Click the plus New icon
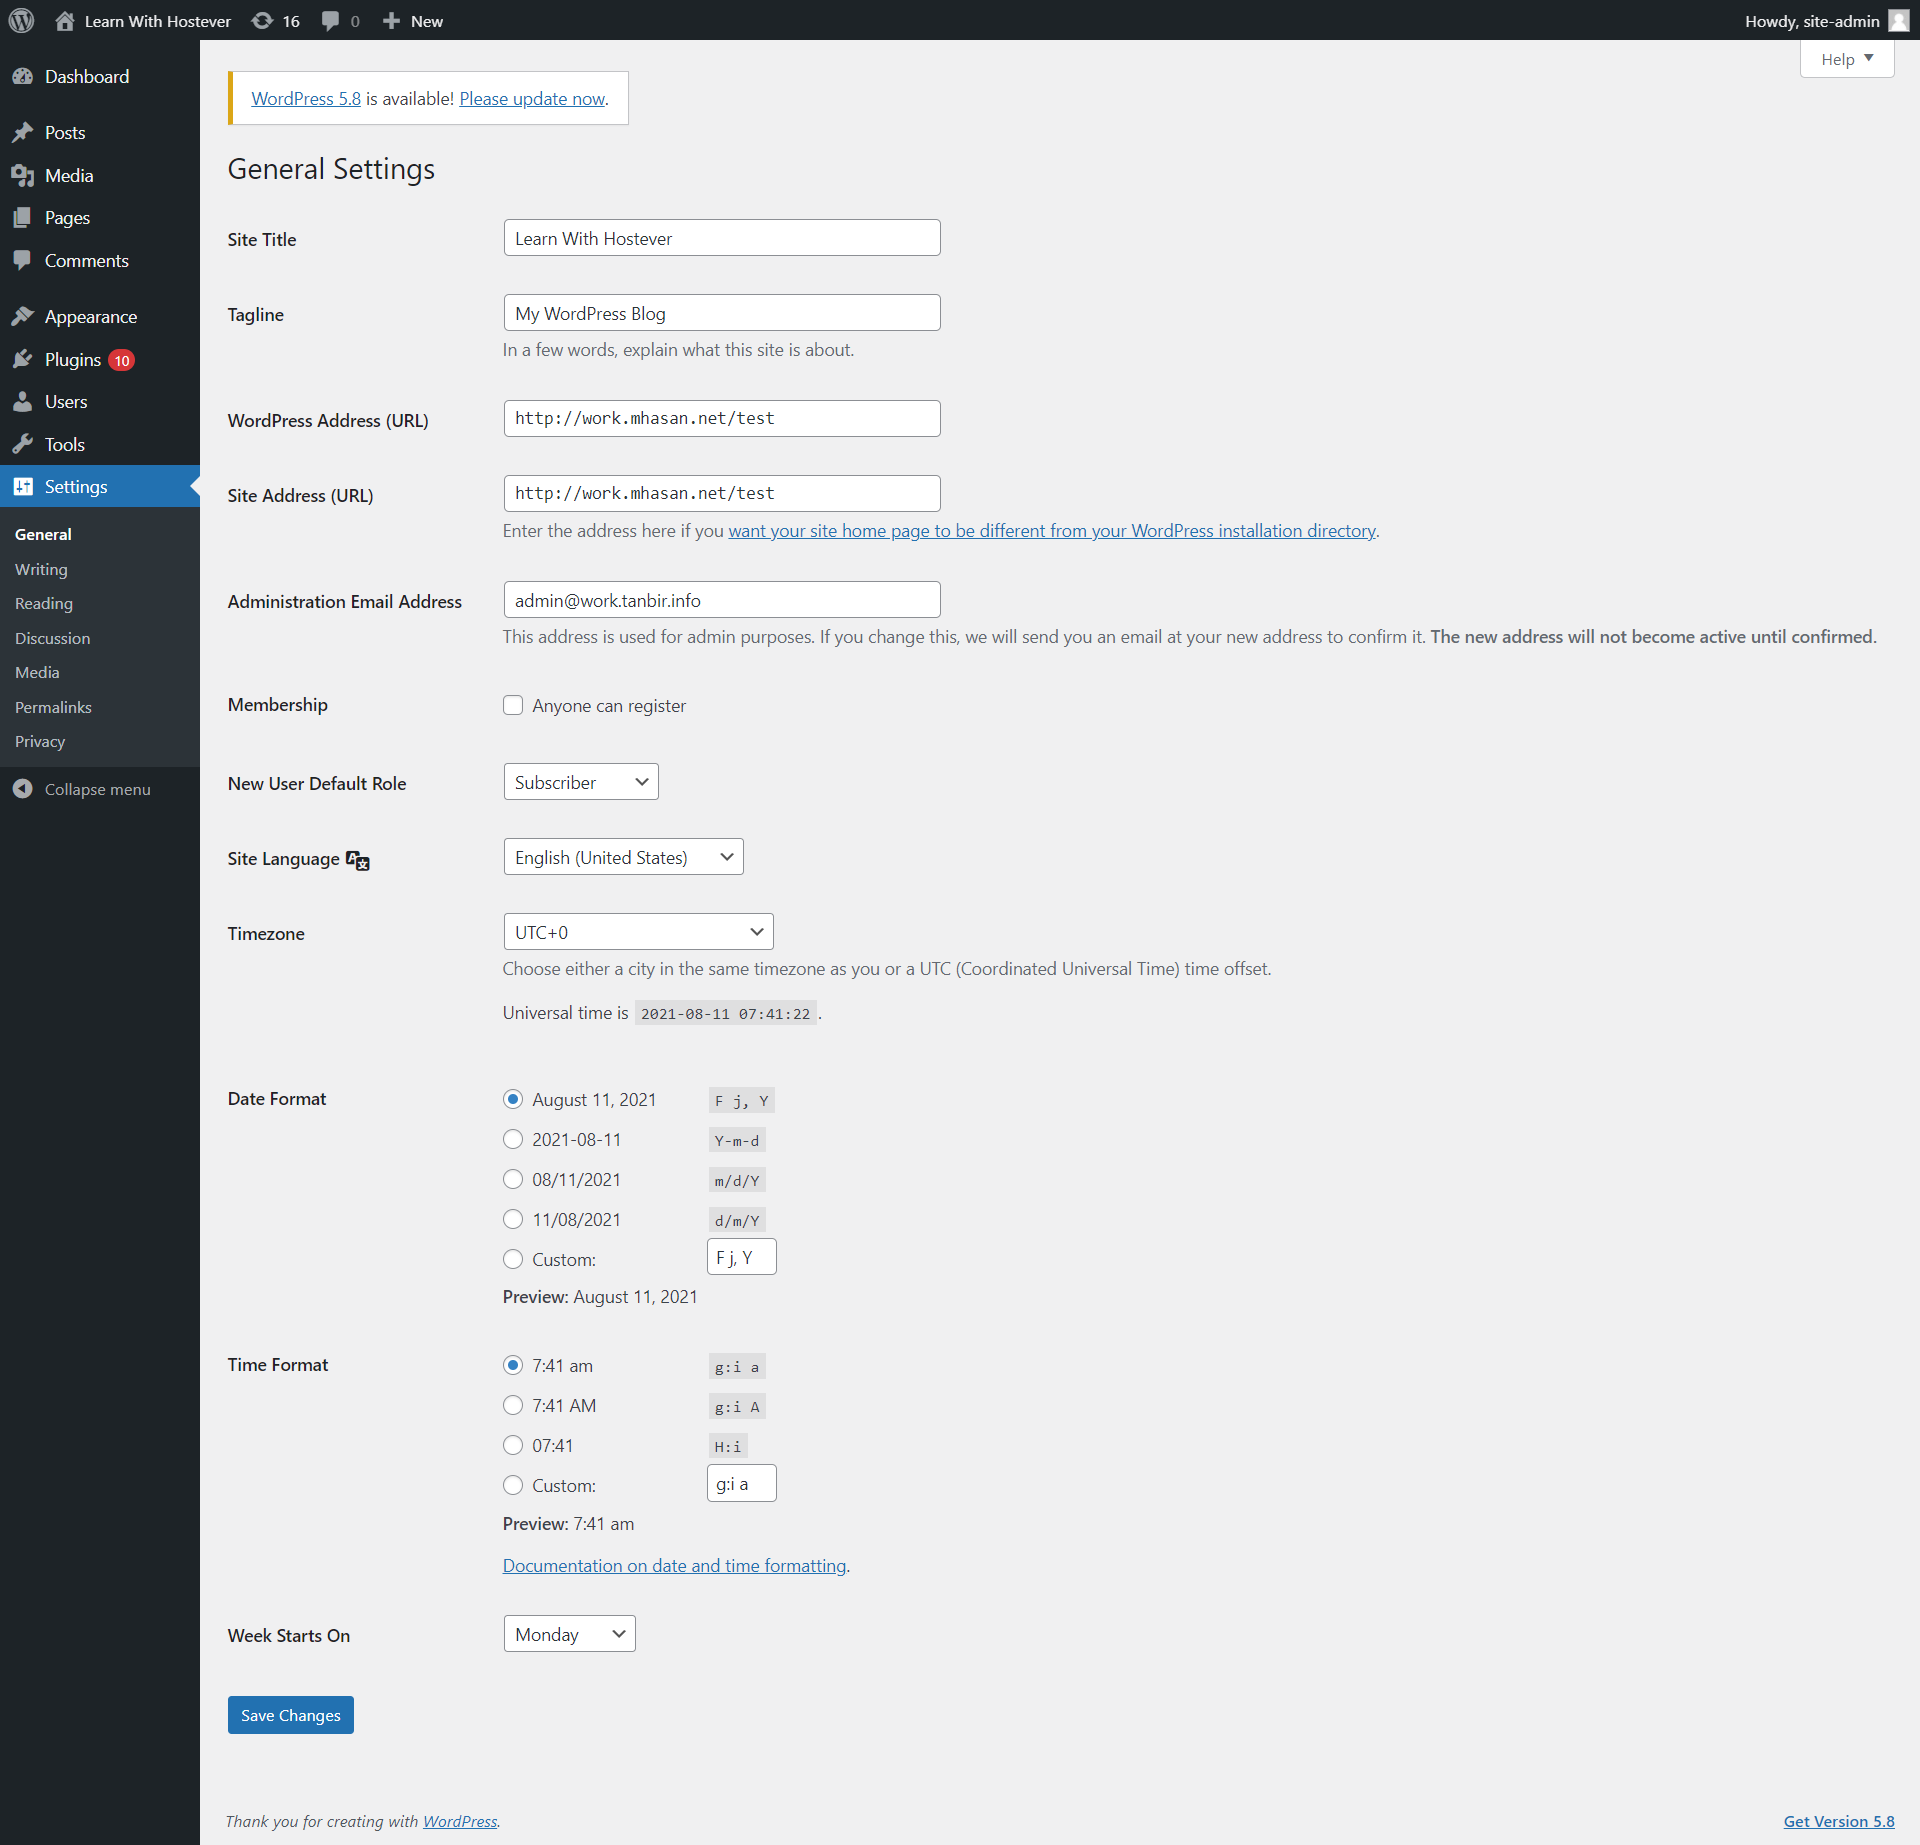 click(391, 20)
